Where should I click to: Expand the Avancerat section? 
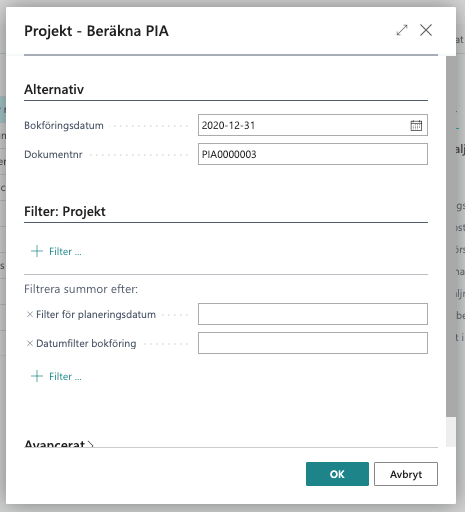click(x=59, y=443)
